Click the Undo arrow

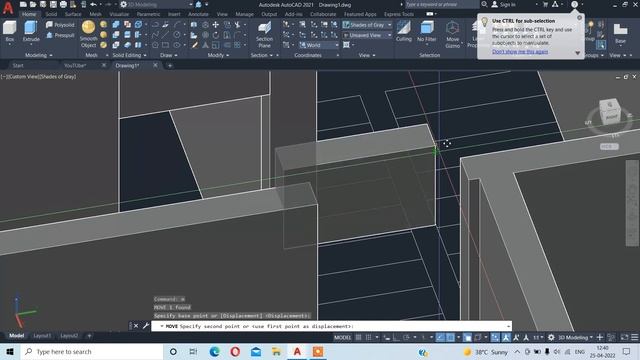click(x=93, y=4)
